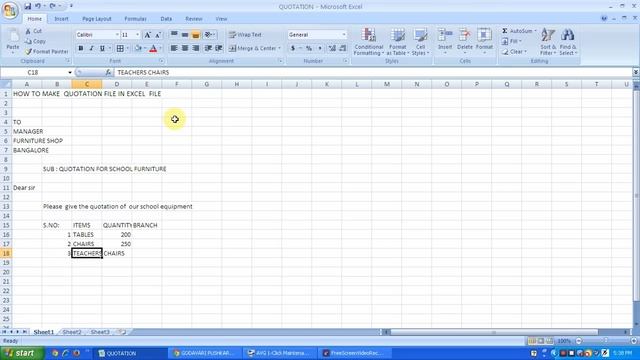This screenshot has height=360, width=640.
Task: Open Cell Styles gallery
Action: 420,42
